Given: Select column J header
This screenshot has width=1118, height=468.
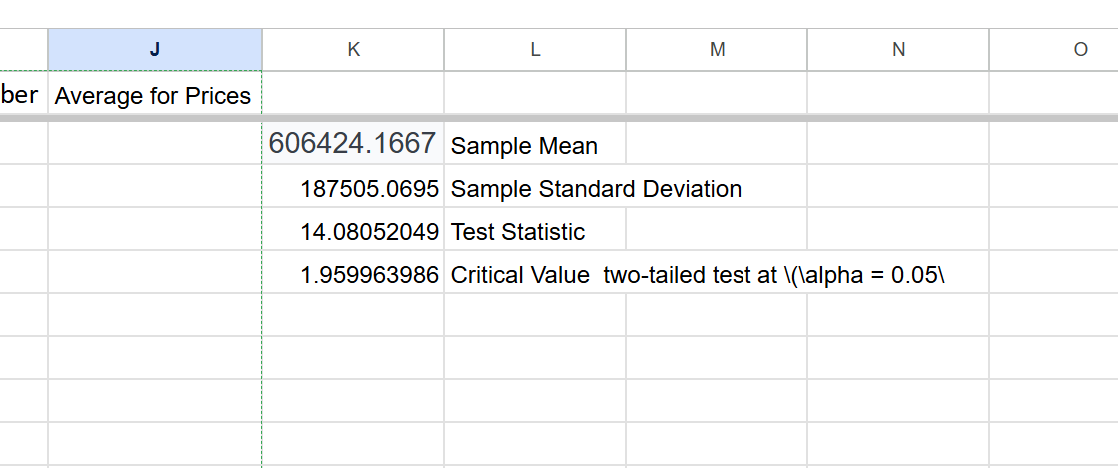Looking at the screenshot, I should click(x=155, y=49).
